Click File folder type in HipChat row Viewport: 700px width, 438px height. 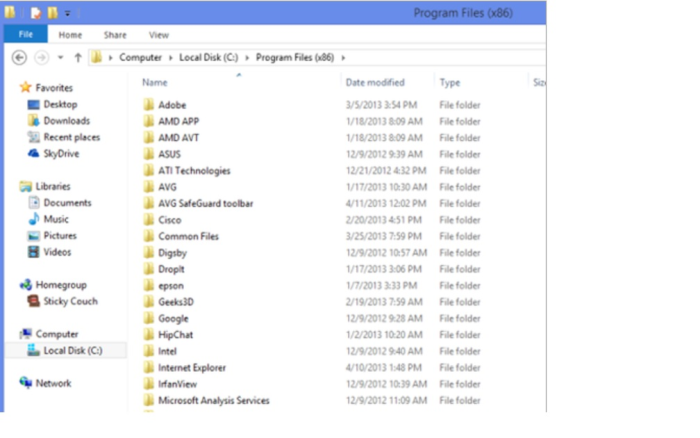pos(460,335)
